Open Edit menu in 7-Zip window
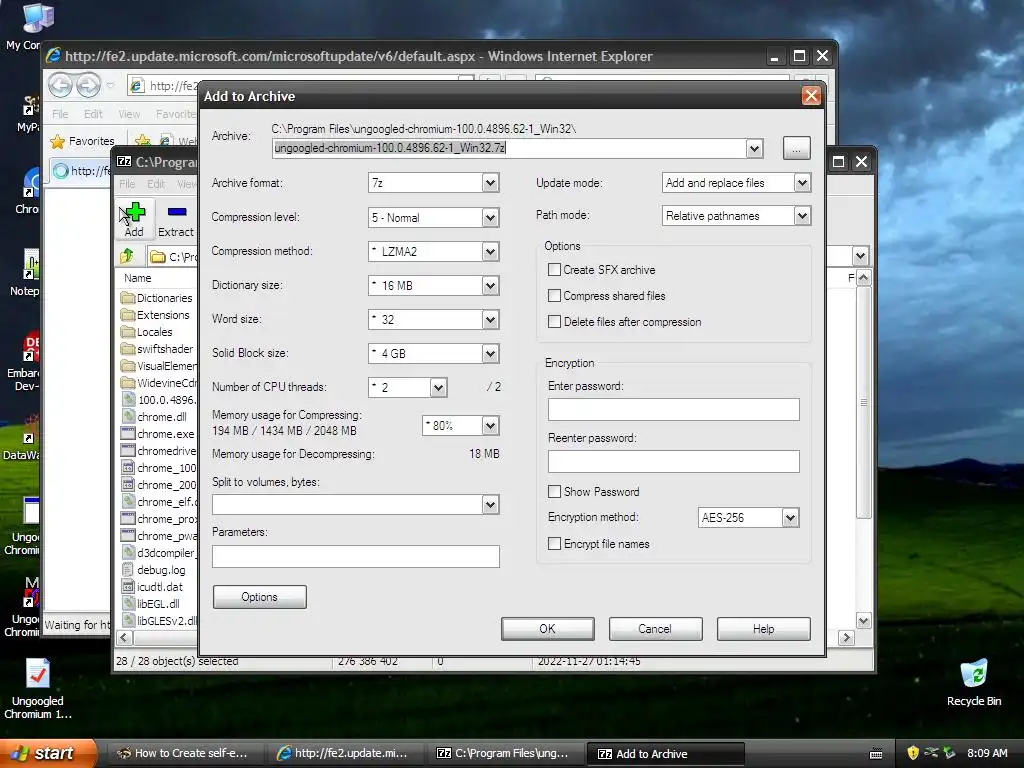Viewport: 1024px width, 768px height. point(155,184)
